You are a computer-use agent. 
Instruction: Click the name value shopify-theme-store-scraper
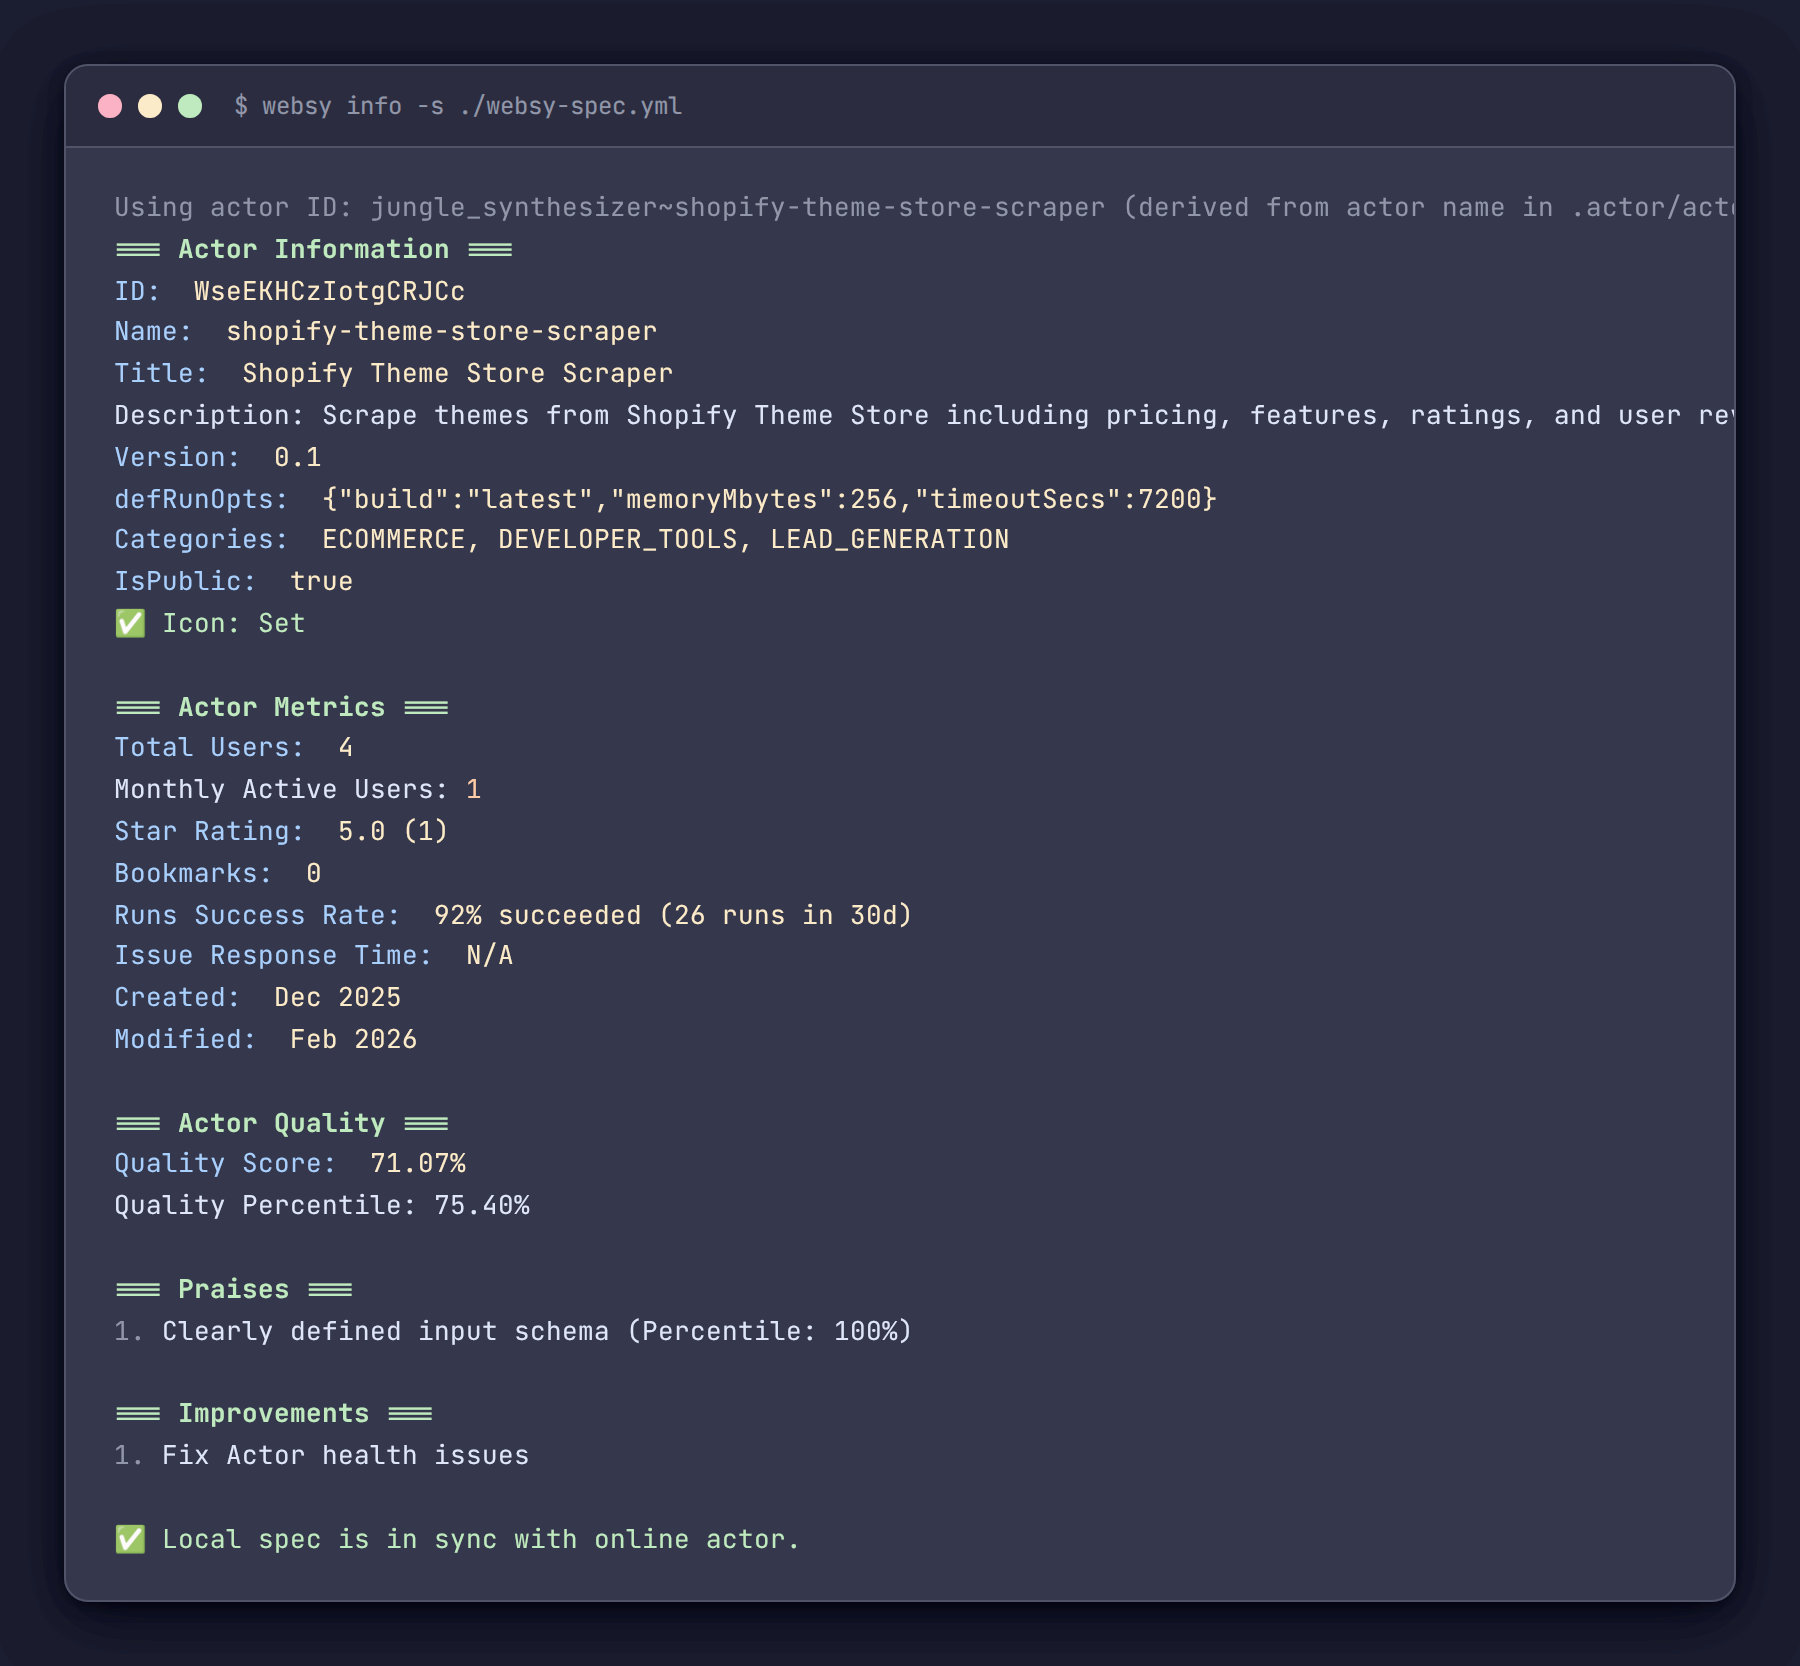tap(442, 331)
